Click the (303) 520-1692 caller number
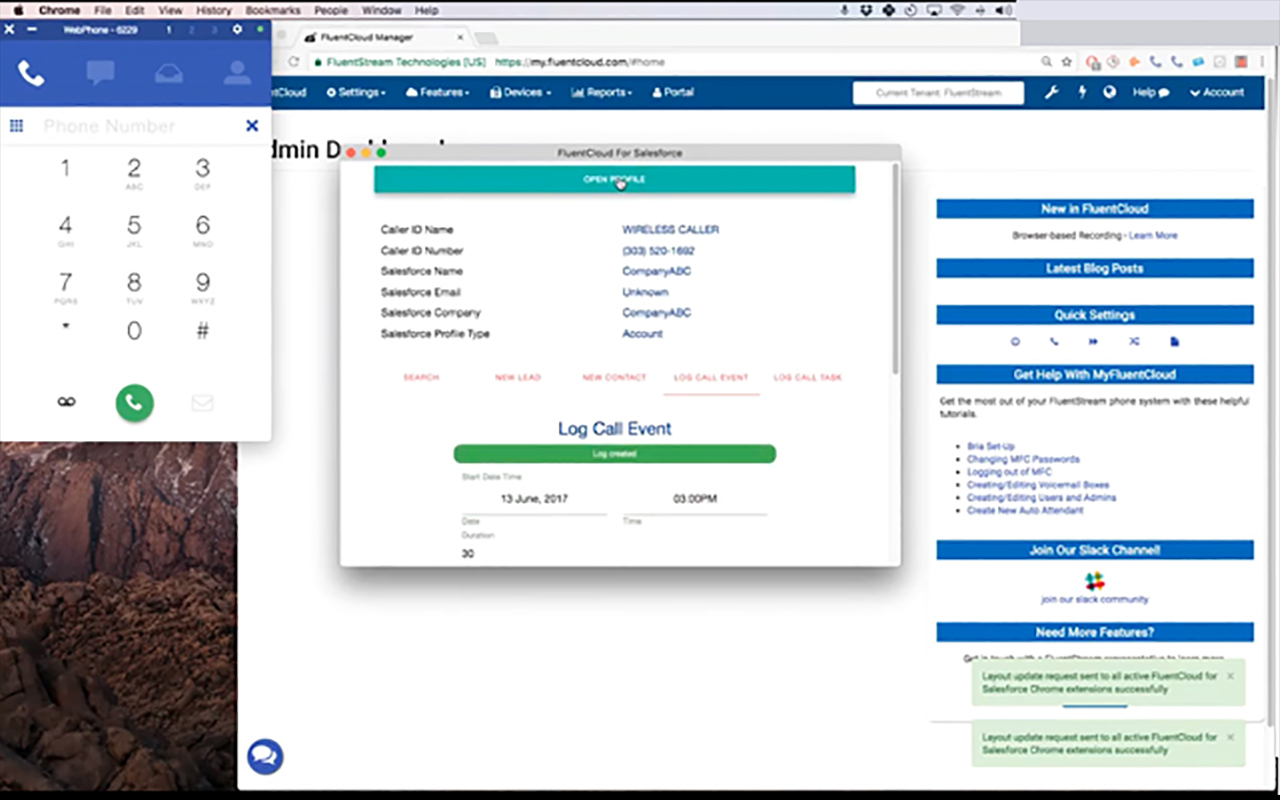The image size is (1280, 800). point(658,251)
